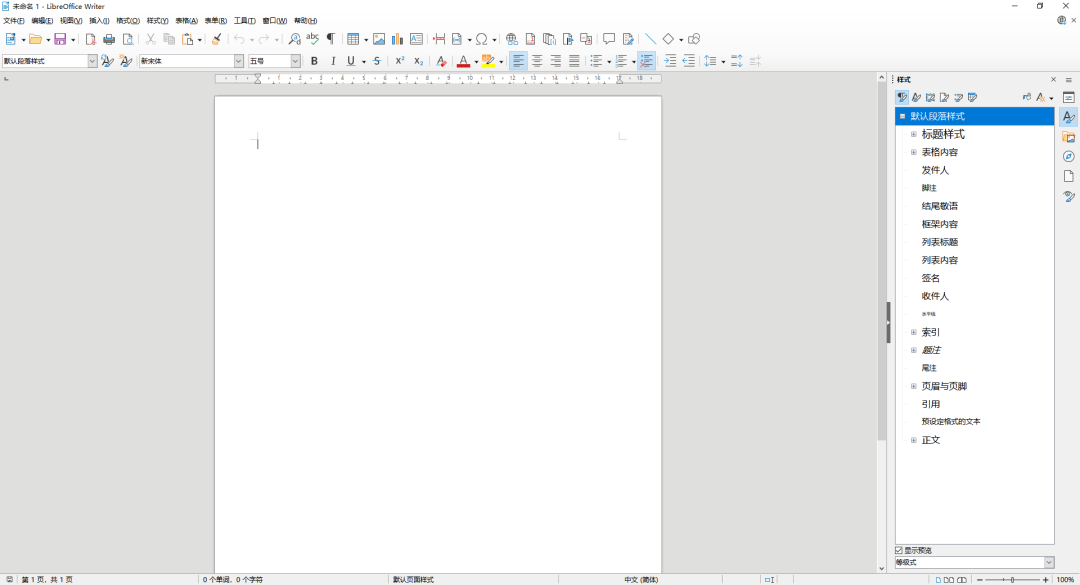The width and height of the screenshot is (1080, 585).
Task: Enable justified paragraph alignment
Action: pyautogui.click(x=574, y=61)
